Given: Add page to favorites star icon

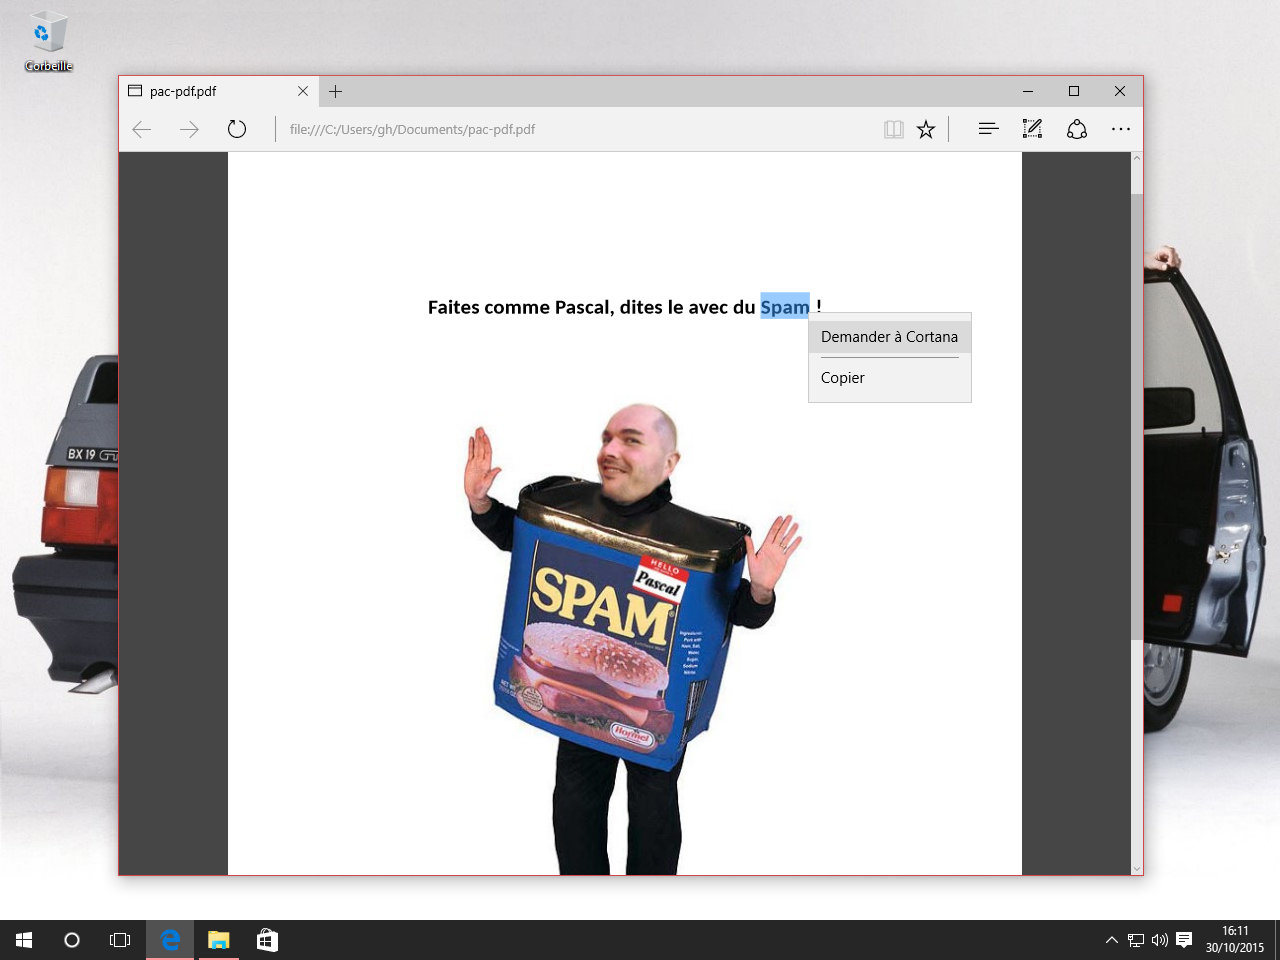Looking at the screenshot, I should pyautogui.click(x=926, y=129).
